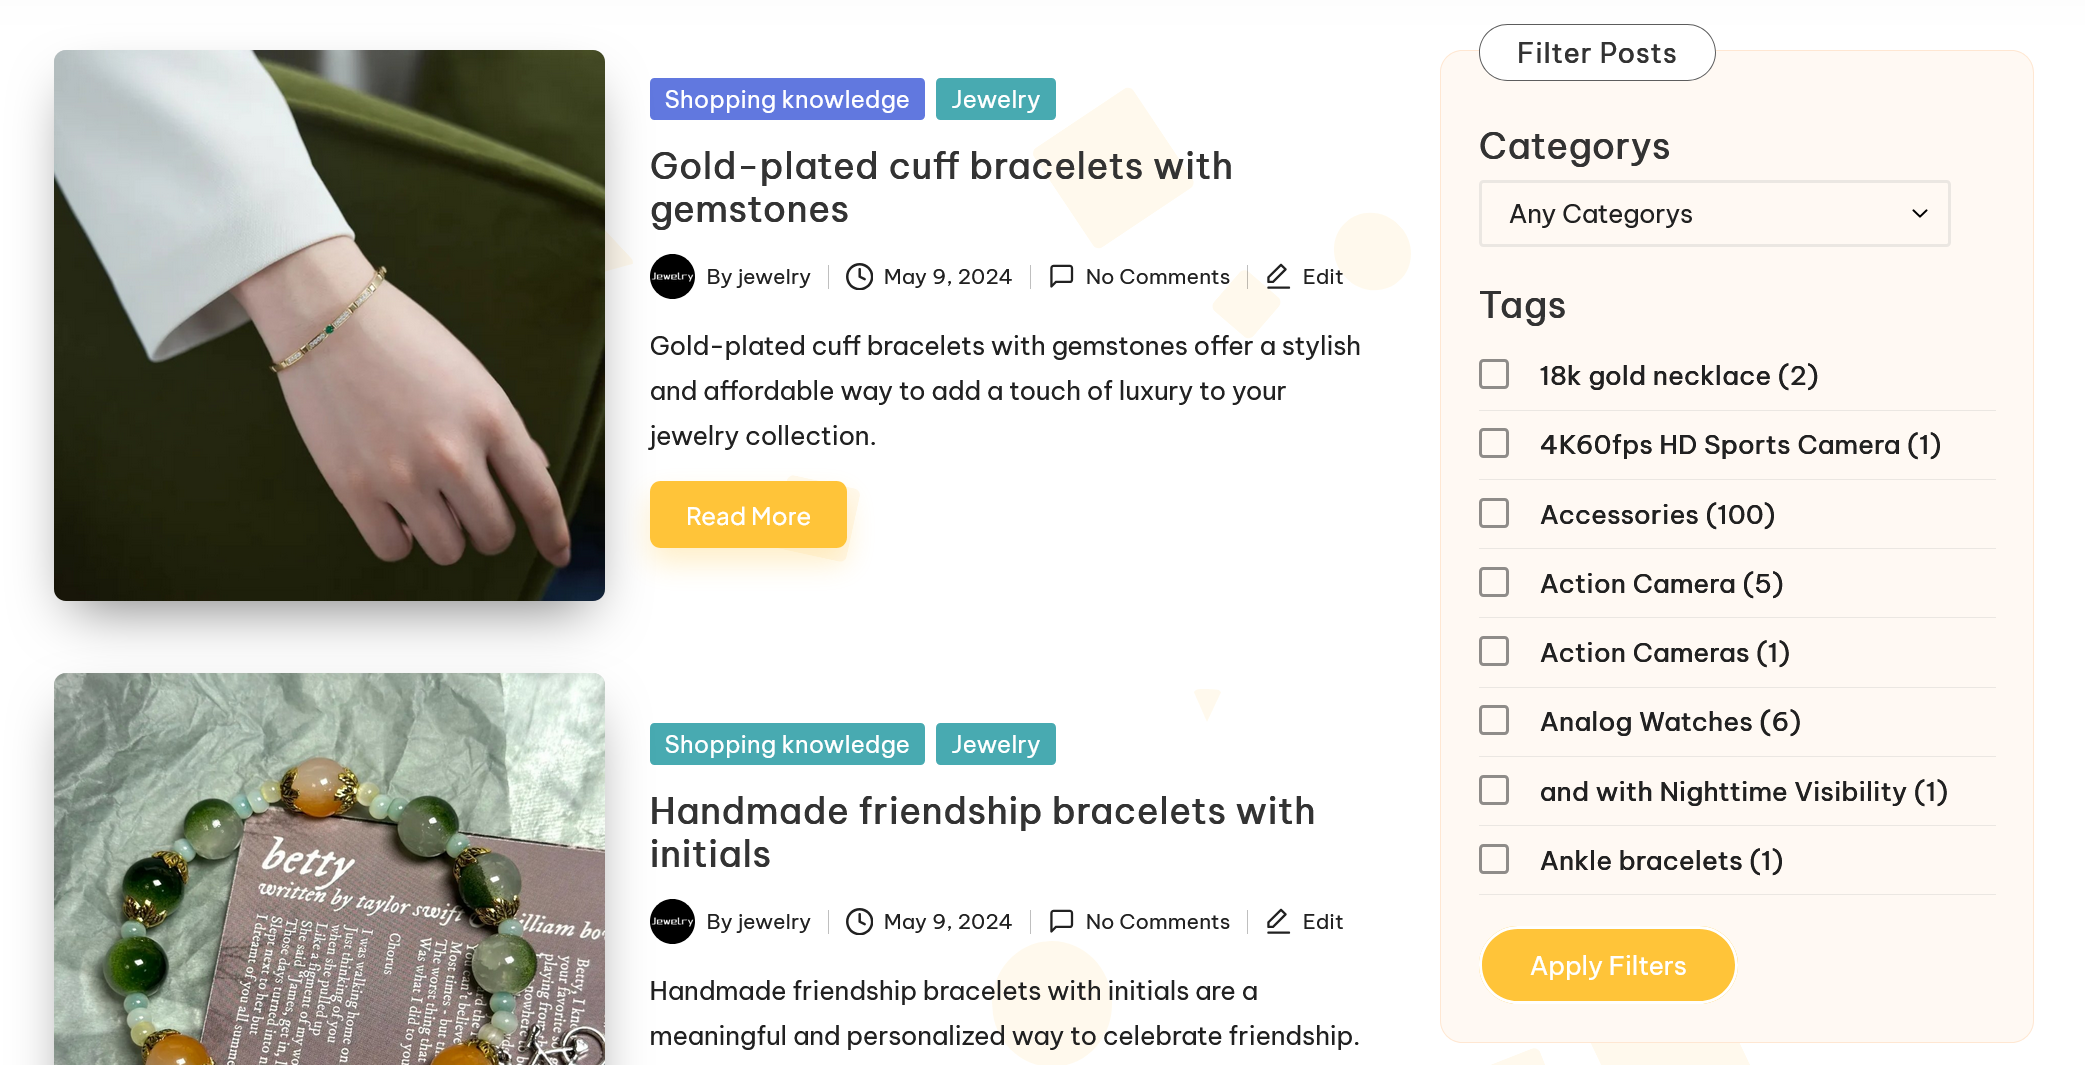Viewport: 2085px width, 1065px height.
Task: Tick the Analog Watches tag checkbox
Action: pyautogui.click(x=1494, y=721)
